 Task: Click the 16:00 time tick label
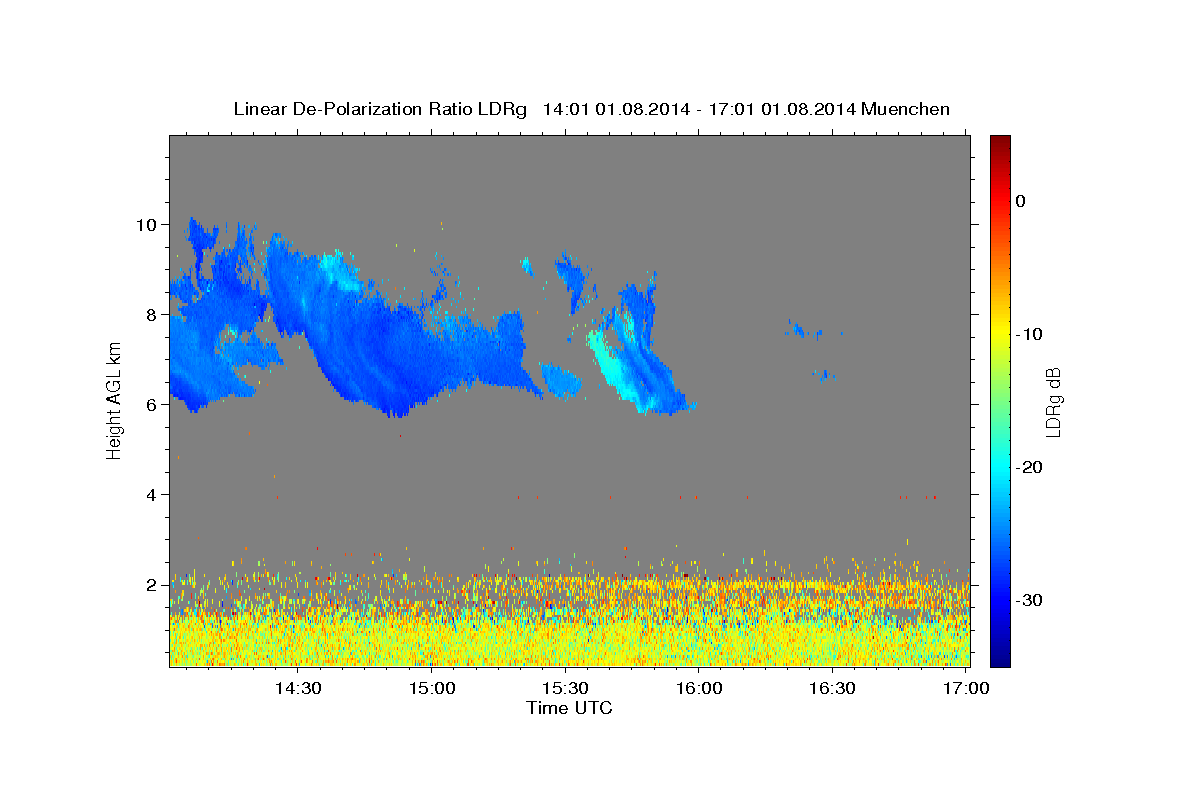tap(699, 688)
